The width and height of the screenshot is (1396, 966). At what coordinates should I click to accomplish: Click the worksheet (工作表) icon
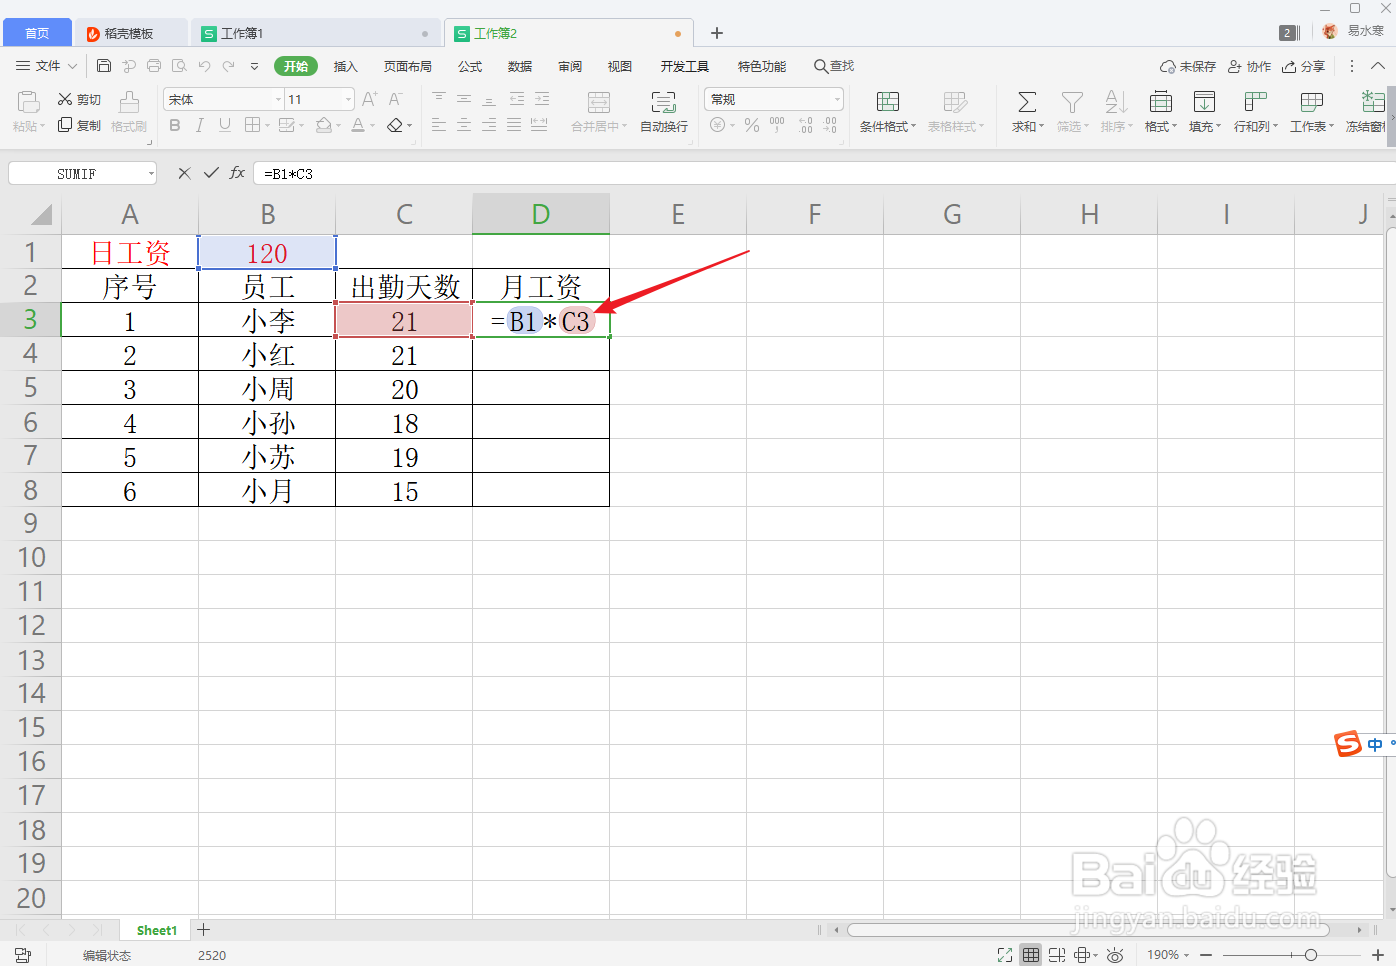pyautogui.click(x=1311, y=102)
